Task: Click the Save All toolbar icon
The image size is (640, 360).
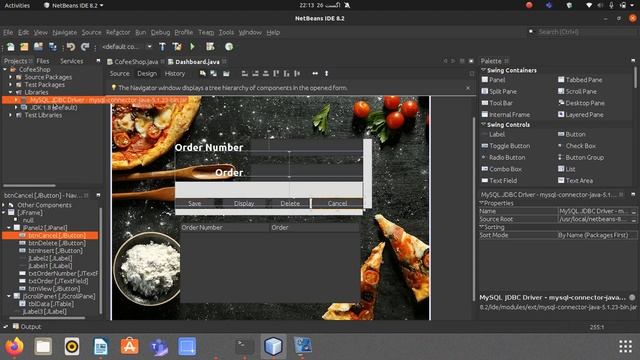Action: [x=53, y=47]
